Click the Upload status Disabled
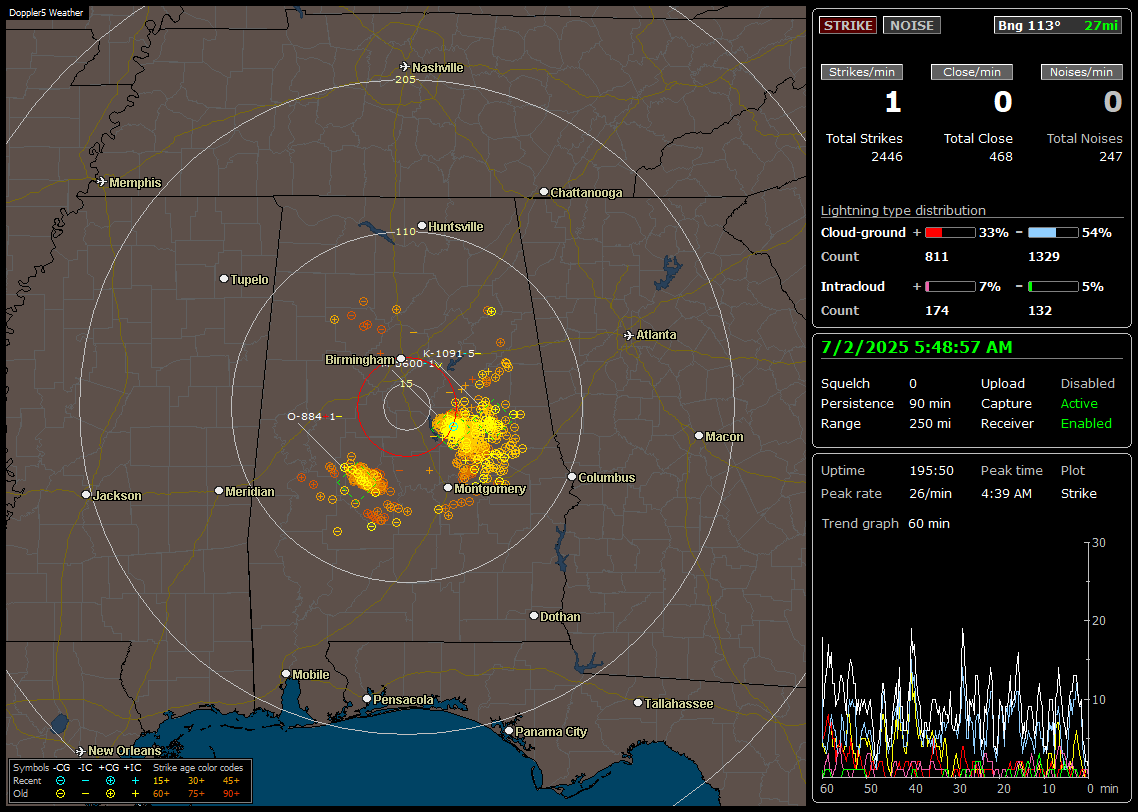The image size is (1138, 812). 1087,384
